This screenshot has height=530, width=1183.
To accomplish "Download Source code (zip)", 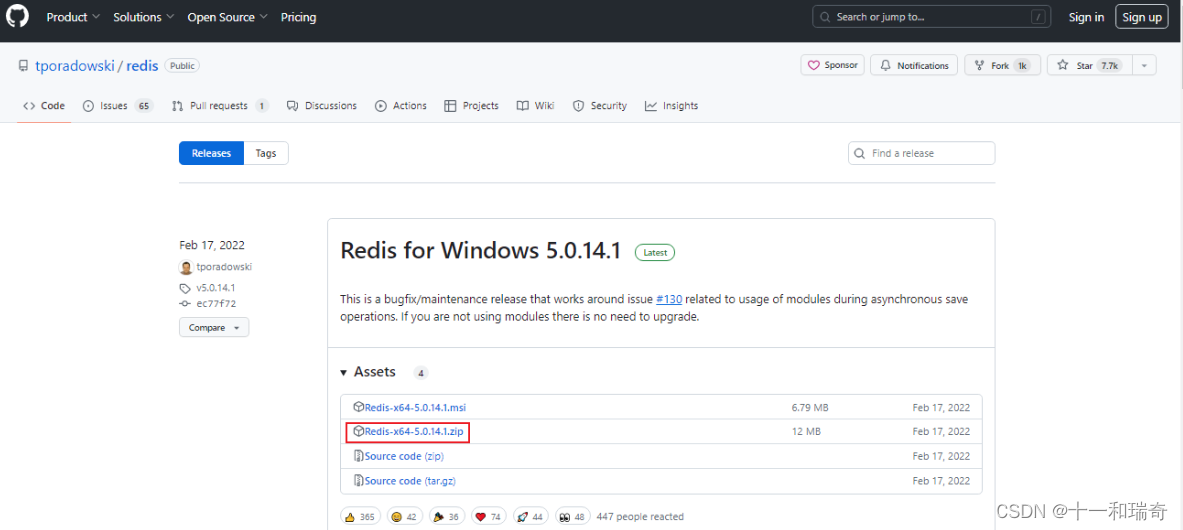I will 404,456.
